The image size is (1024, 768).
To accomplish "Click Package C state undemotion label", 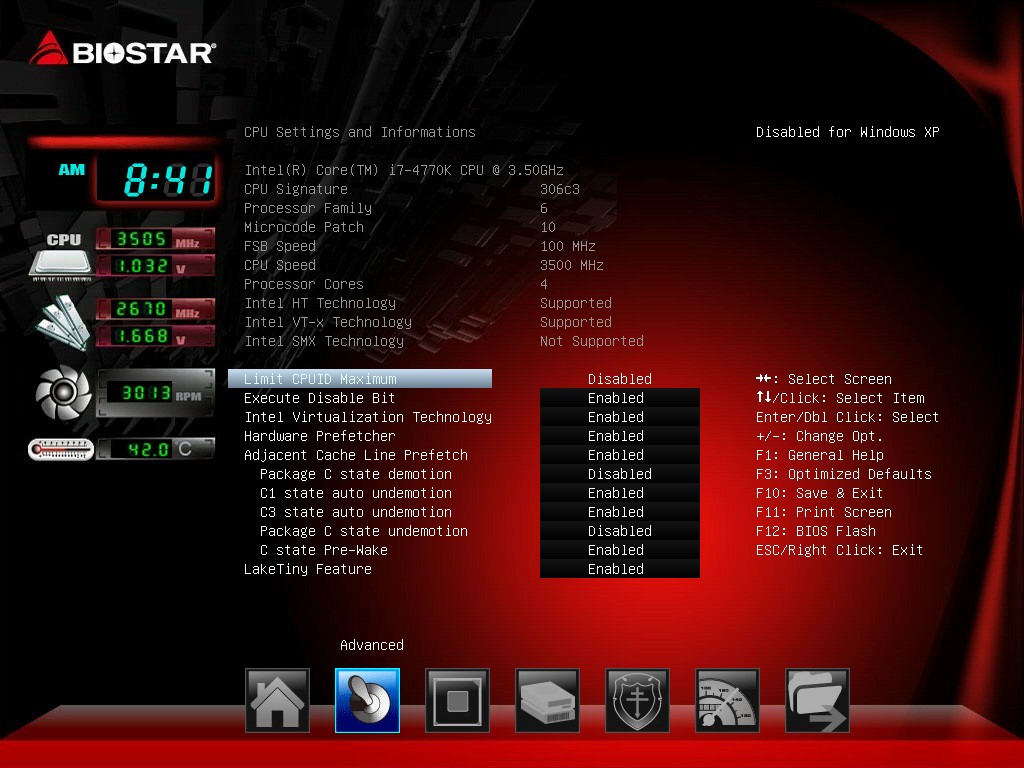I will point(364,532).
